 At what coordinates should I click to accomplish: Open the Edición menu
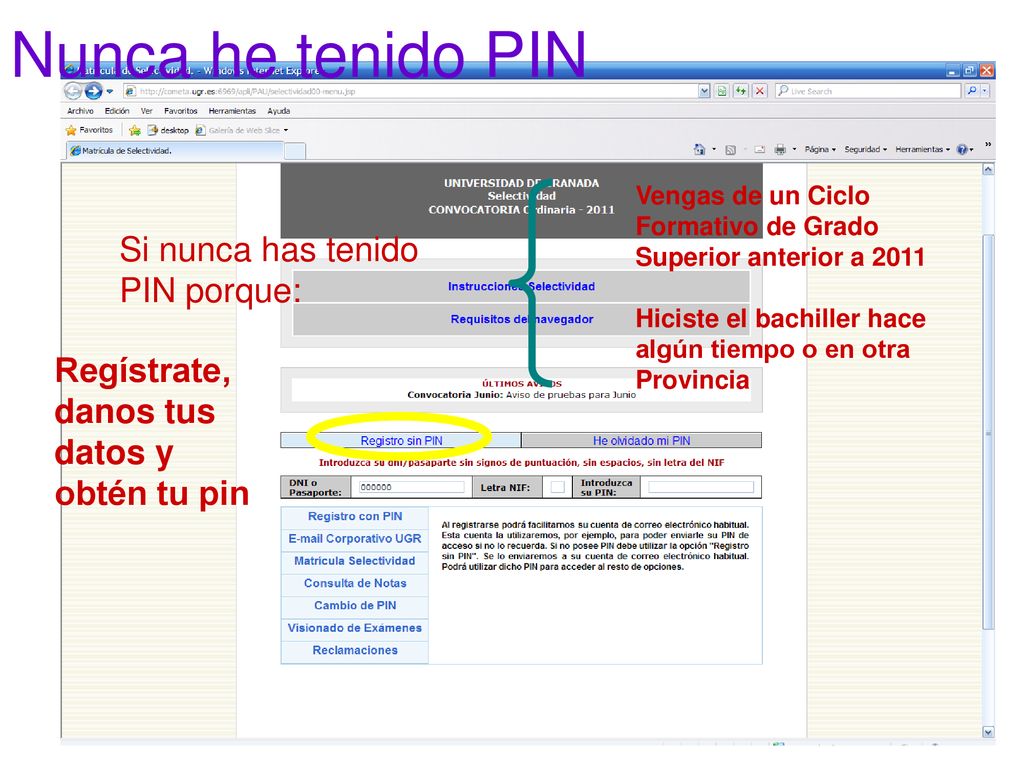click(x=117, y=111)
